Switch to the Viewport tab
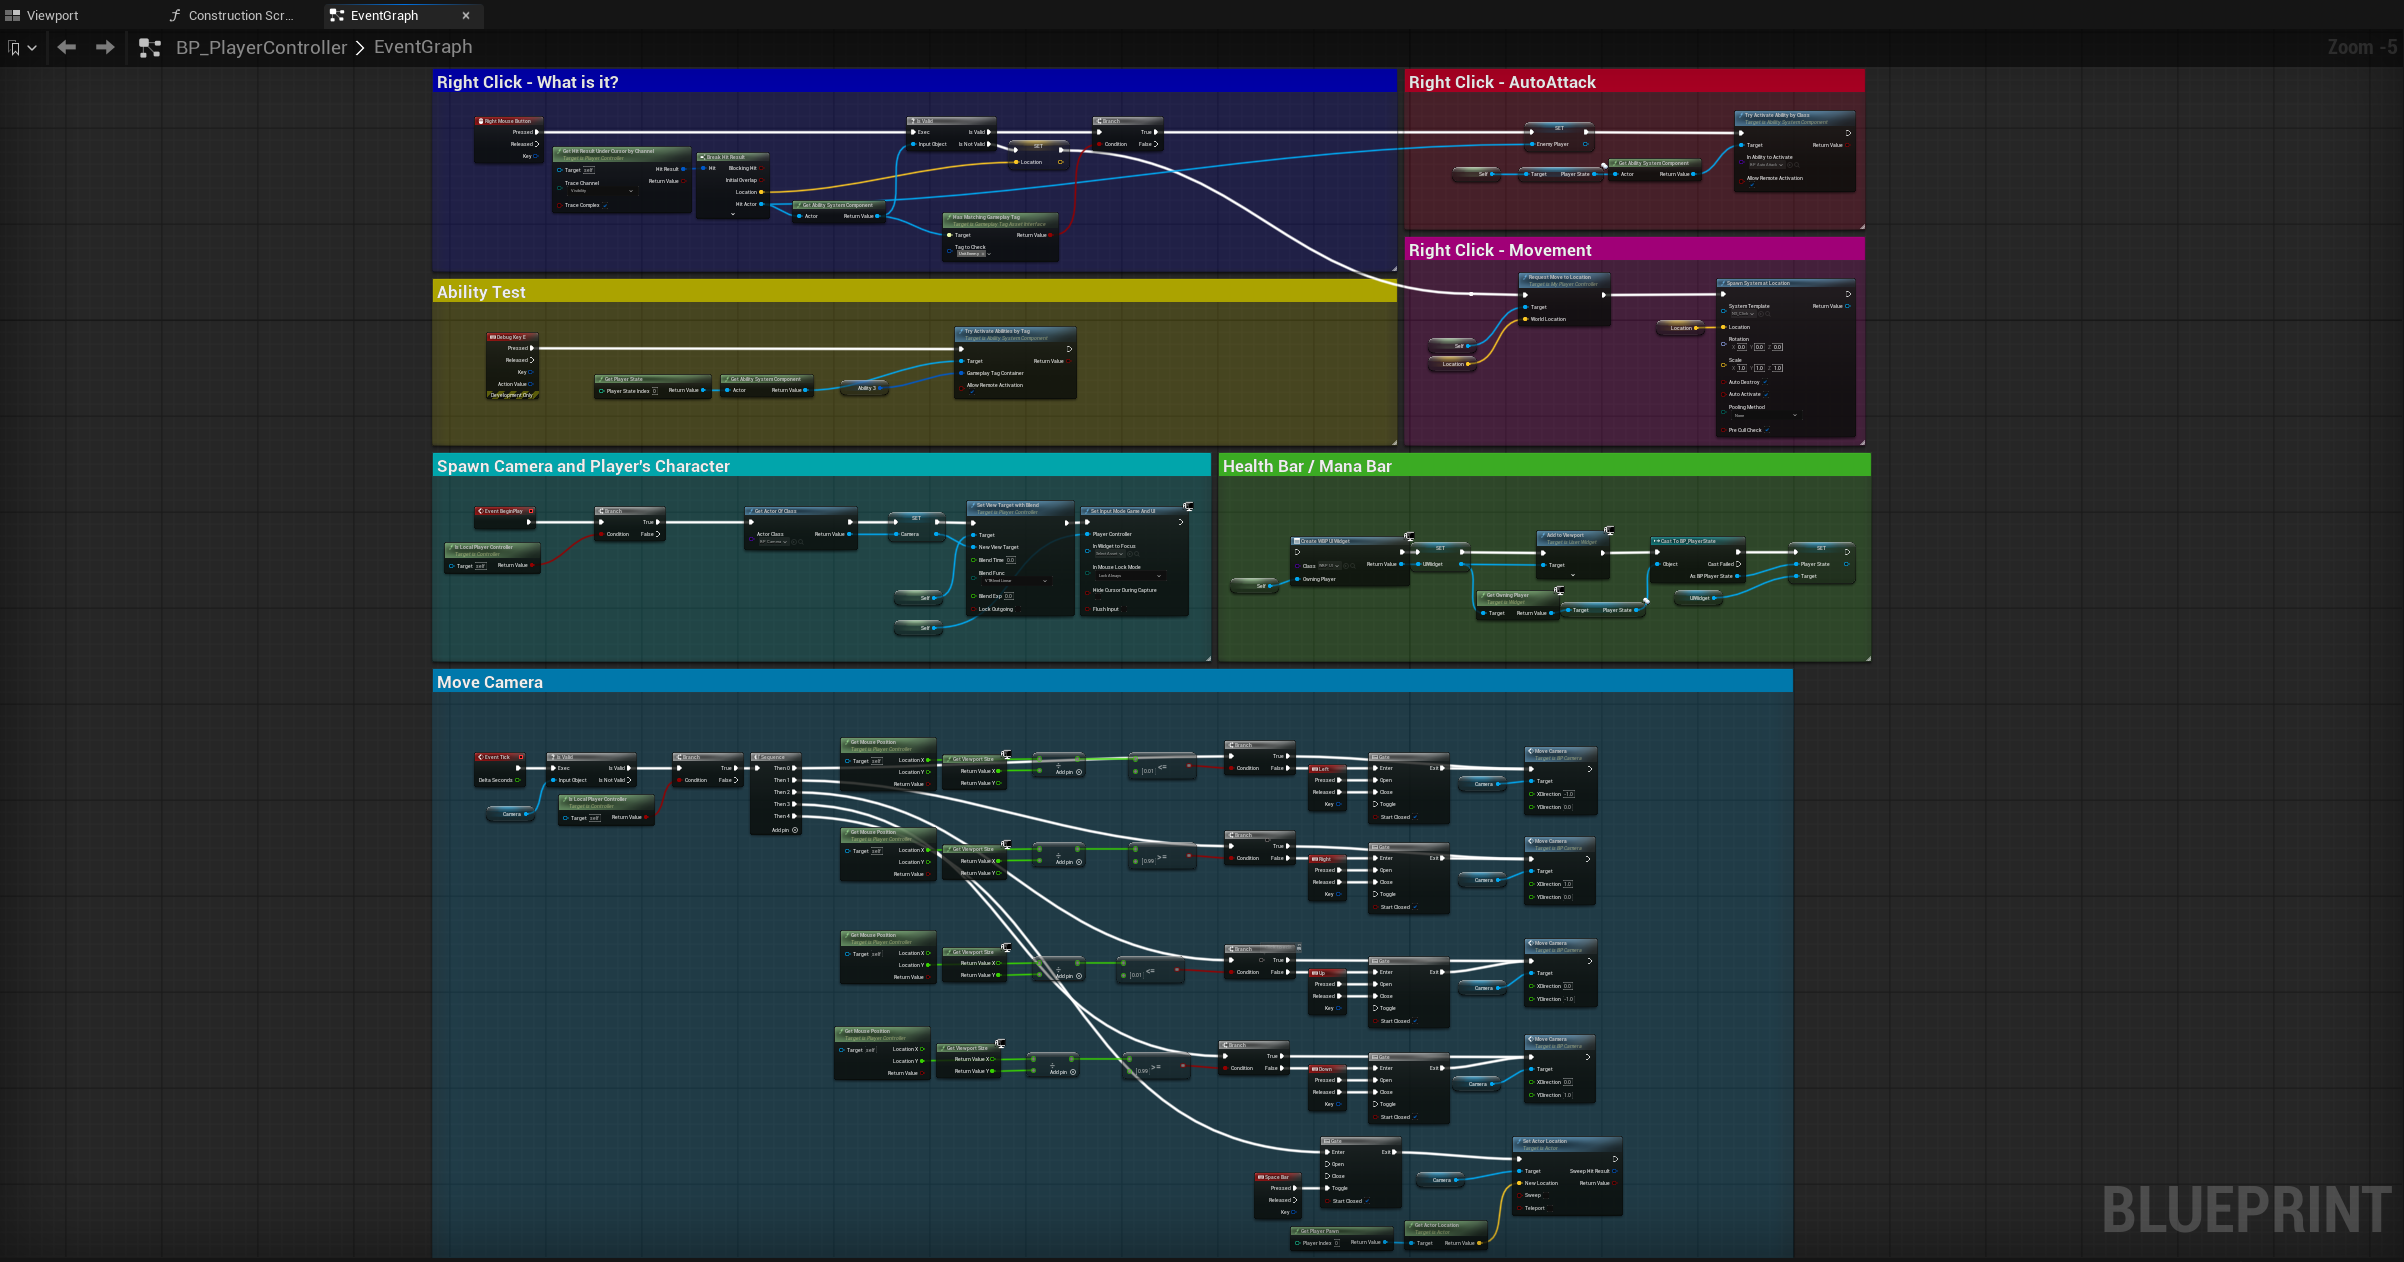This screenshot has width=2404, height=1262. (x=42, y=15)
